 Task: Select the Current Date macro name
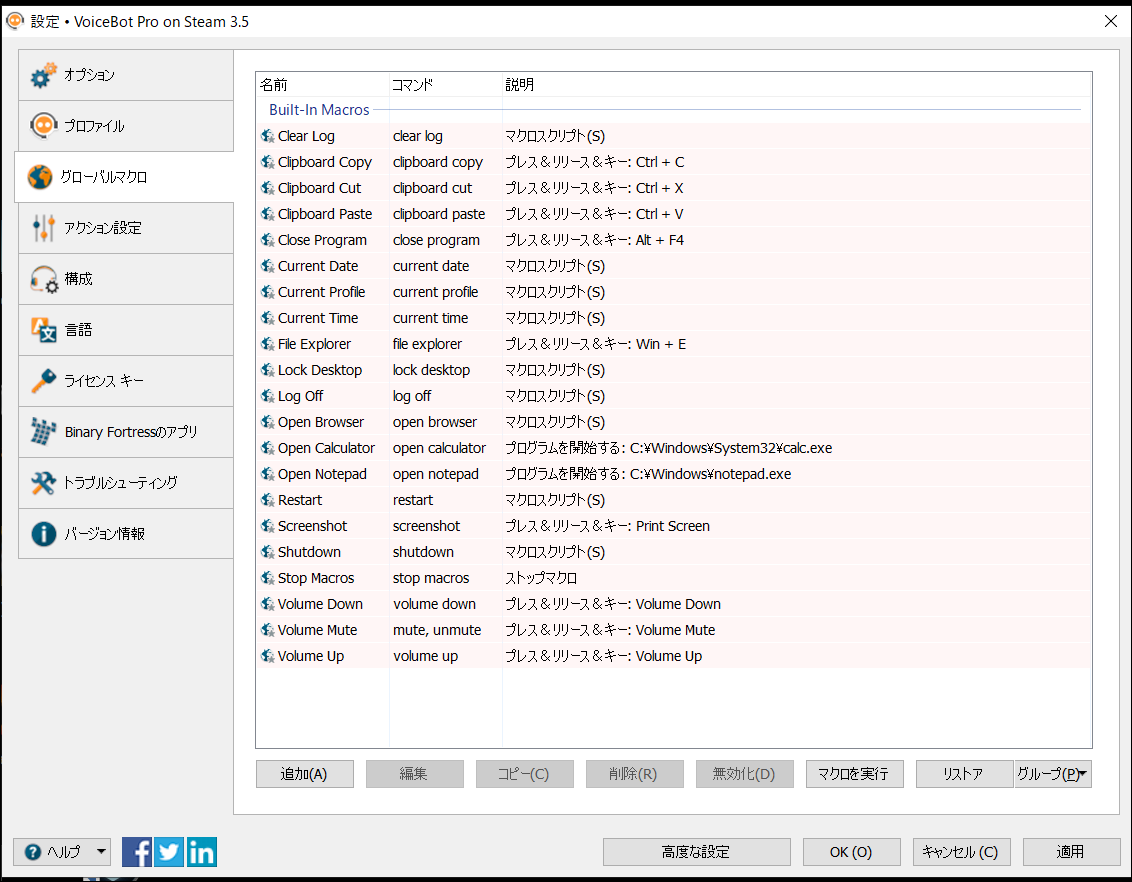[x=318, y=266]
